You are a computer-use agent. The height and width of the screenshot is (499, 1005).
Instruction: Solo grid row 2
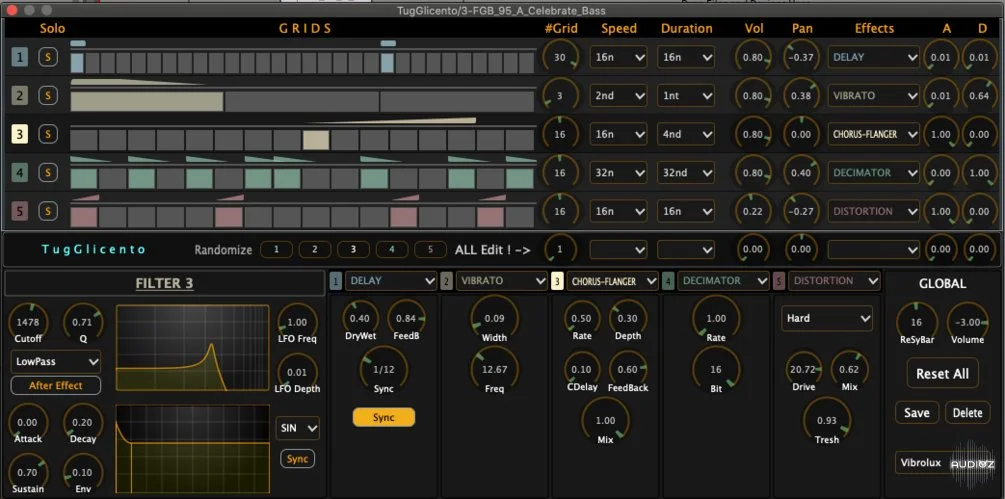(x=48, y=95)
